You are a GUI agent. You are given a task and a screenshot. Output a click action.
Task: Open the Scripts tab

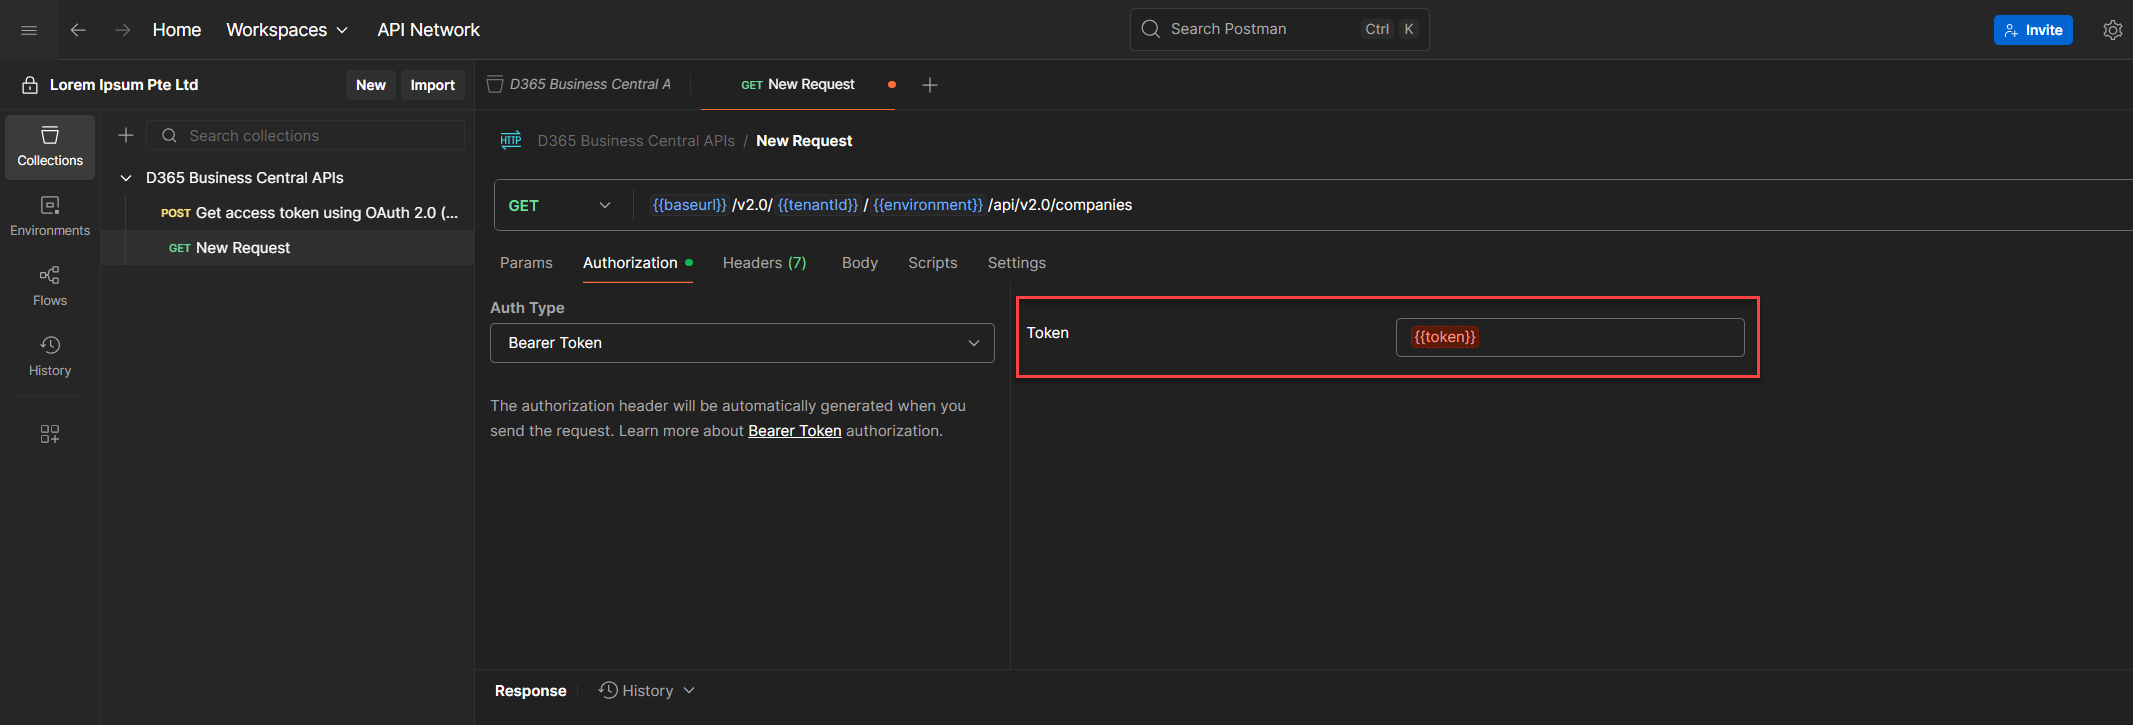coord(933,263)
